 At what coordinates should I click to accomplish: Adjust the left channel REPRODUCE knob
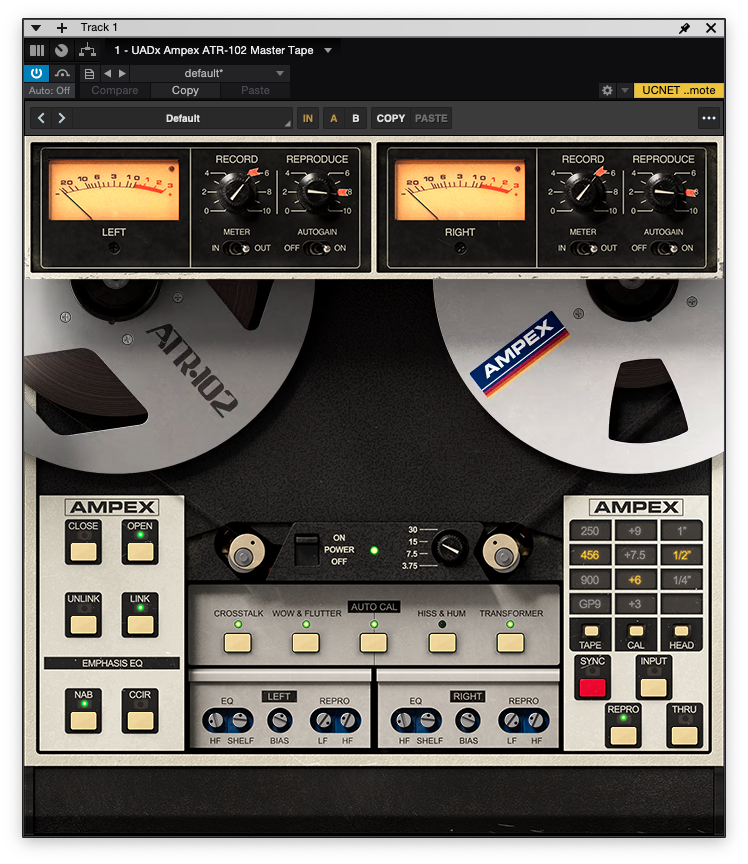coord(317,192)
